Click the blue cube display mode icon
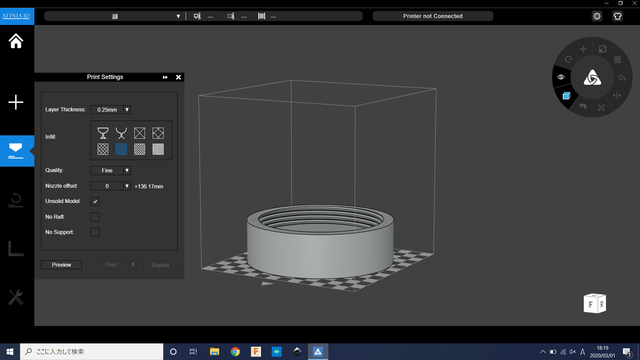640x360 pixels. 566,96
